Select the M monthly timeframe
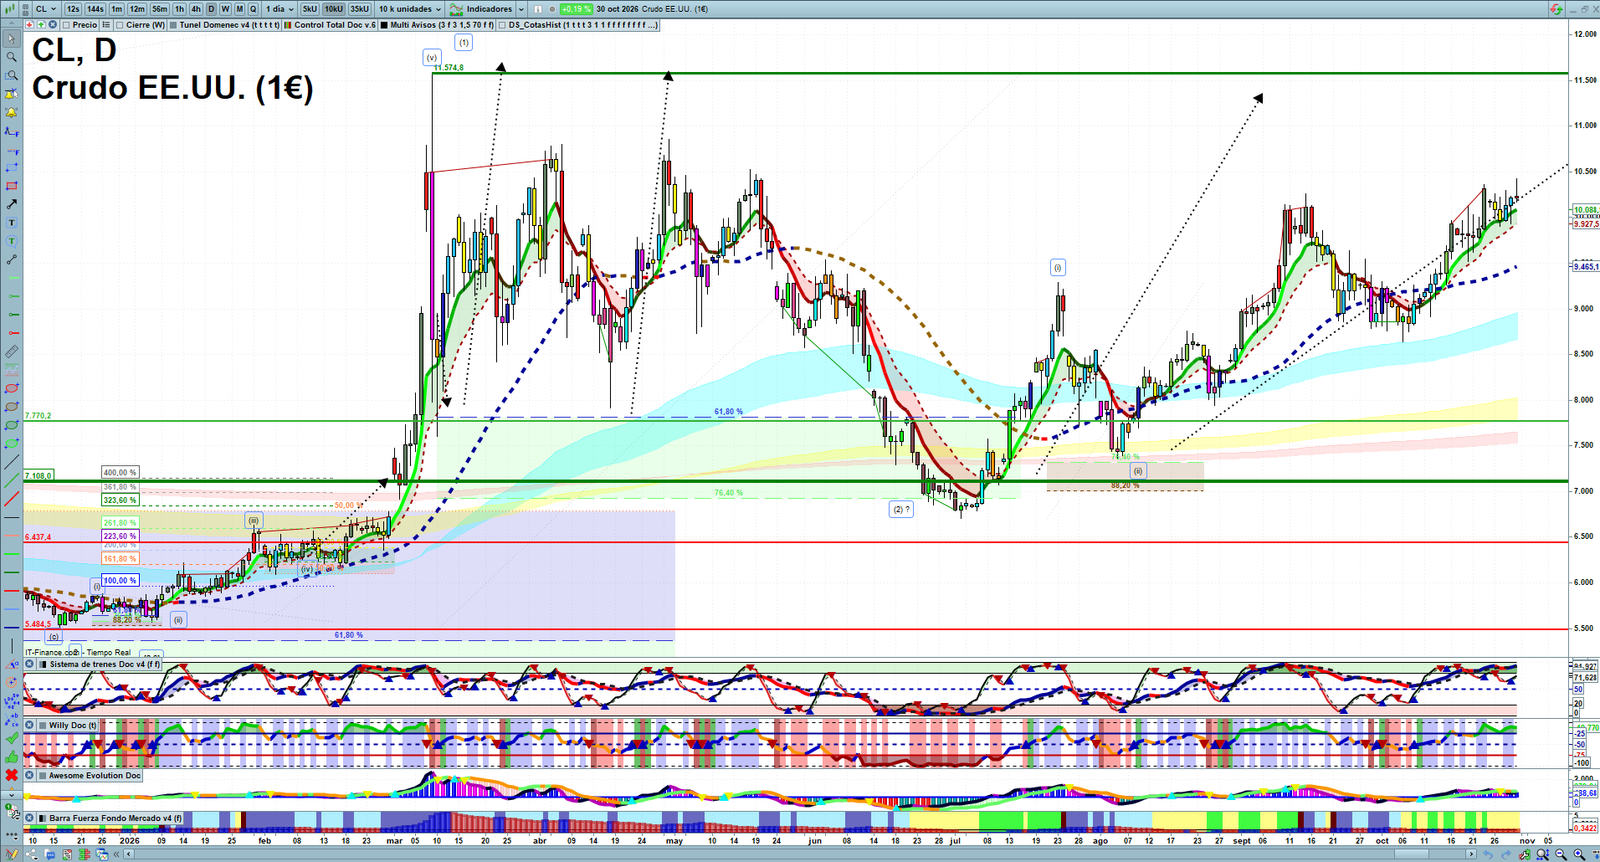Screen dimensions: 1600x862 point(239,9)
